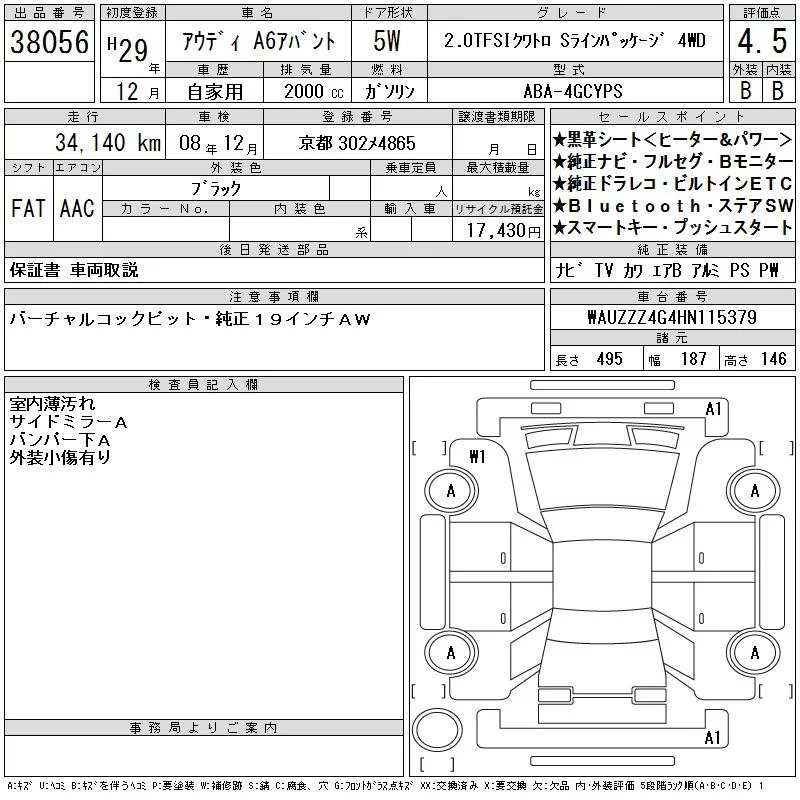Viewport: 800px width, 800px height.
Task: Click the セールスポイント header
Action: point(672,117)
